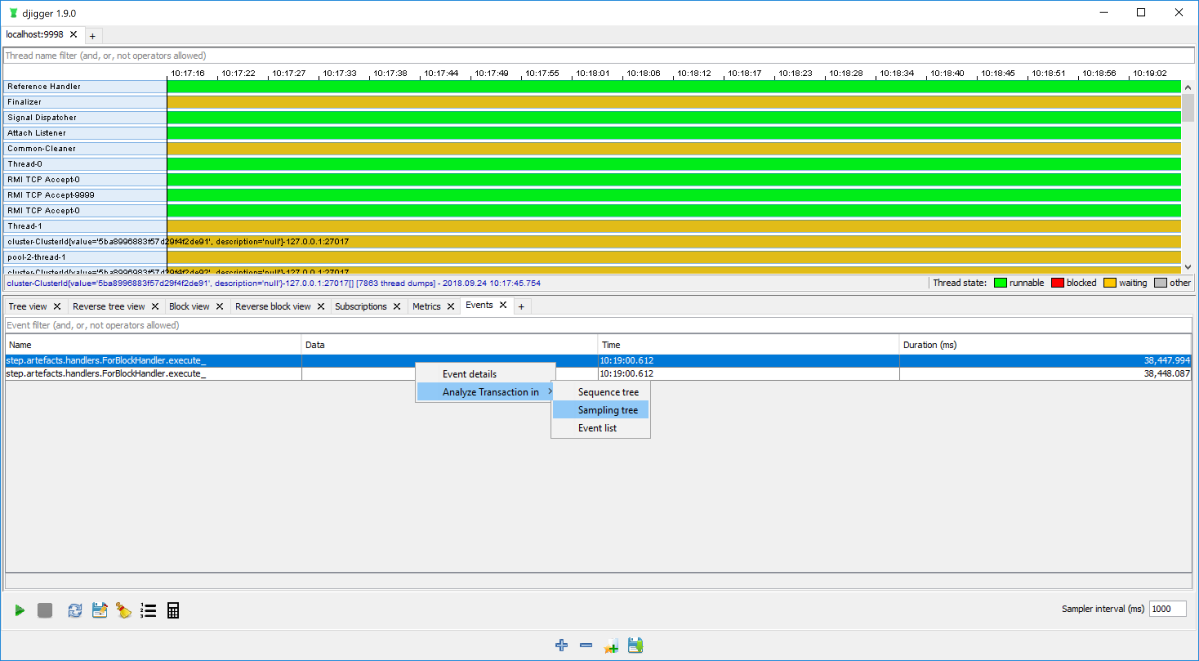
Task: Select the pool-2-thread-1 thread row
Action: click(85, 257)
